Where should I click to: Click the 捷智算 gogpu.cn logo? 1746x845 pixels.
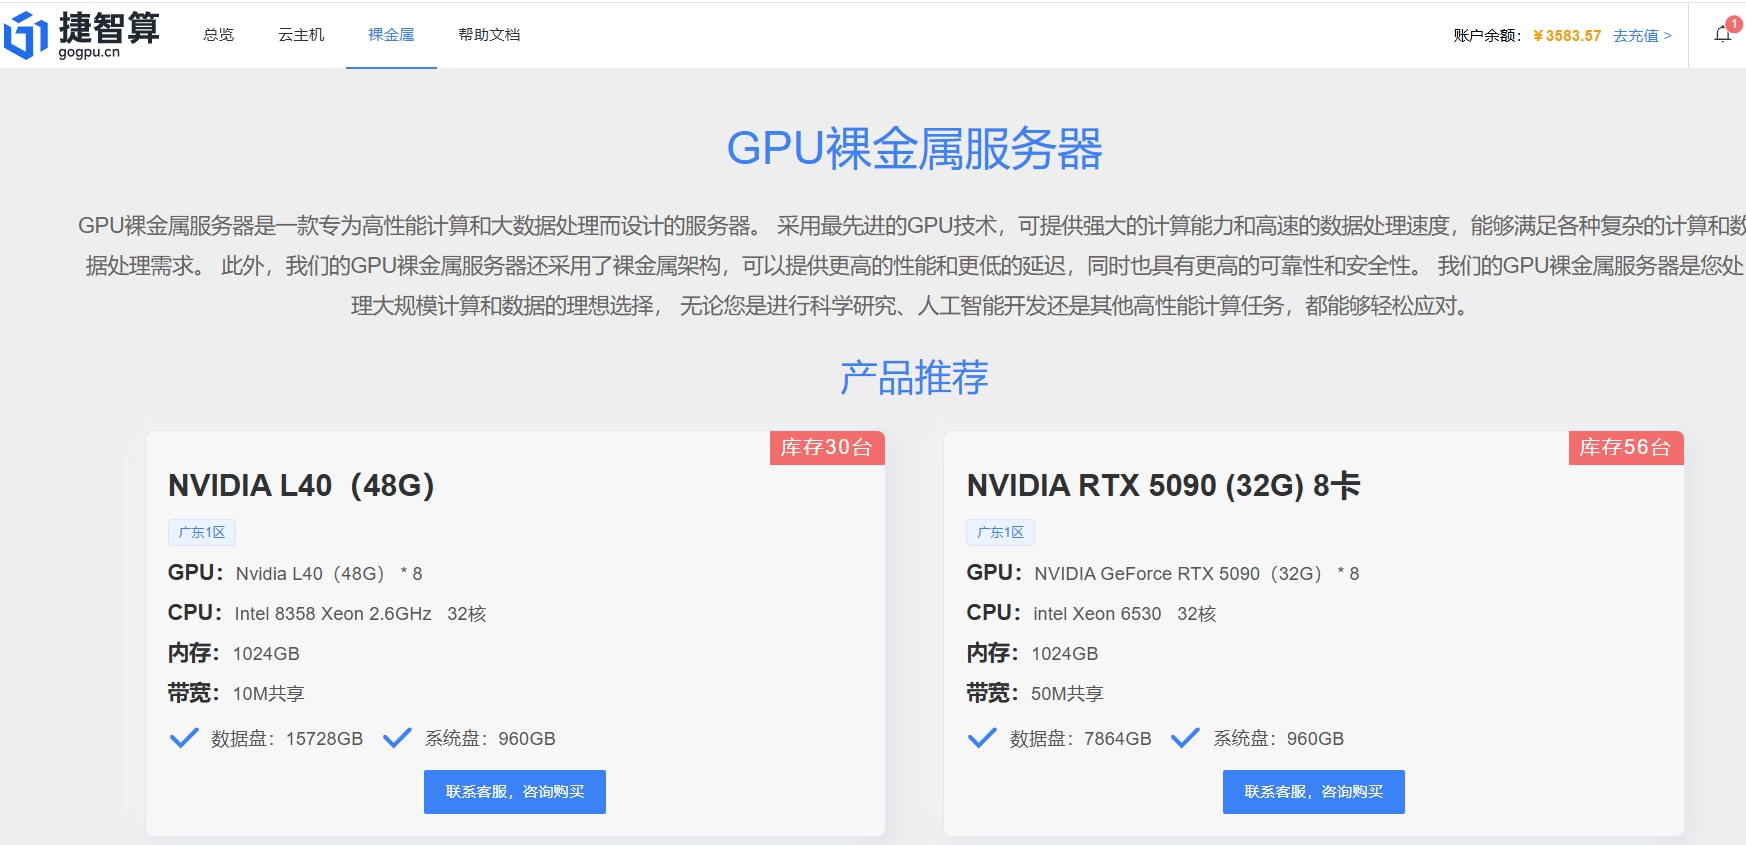[x=82, y=35]
